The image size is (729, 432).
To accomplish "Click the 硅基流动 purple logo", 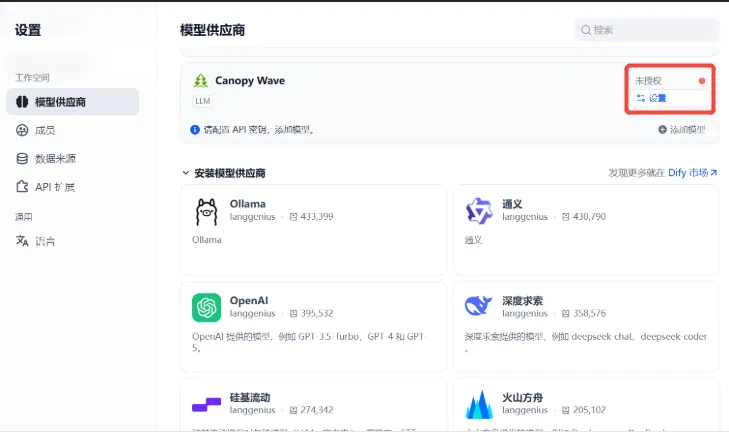I will 206,404.
